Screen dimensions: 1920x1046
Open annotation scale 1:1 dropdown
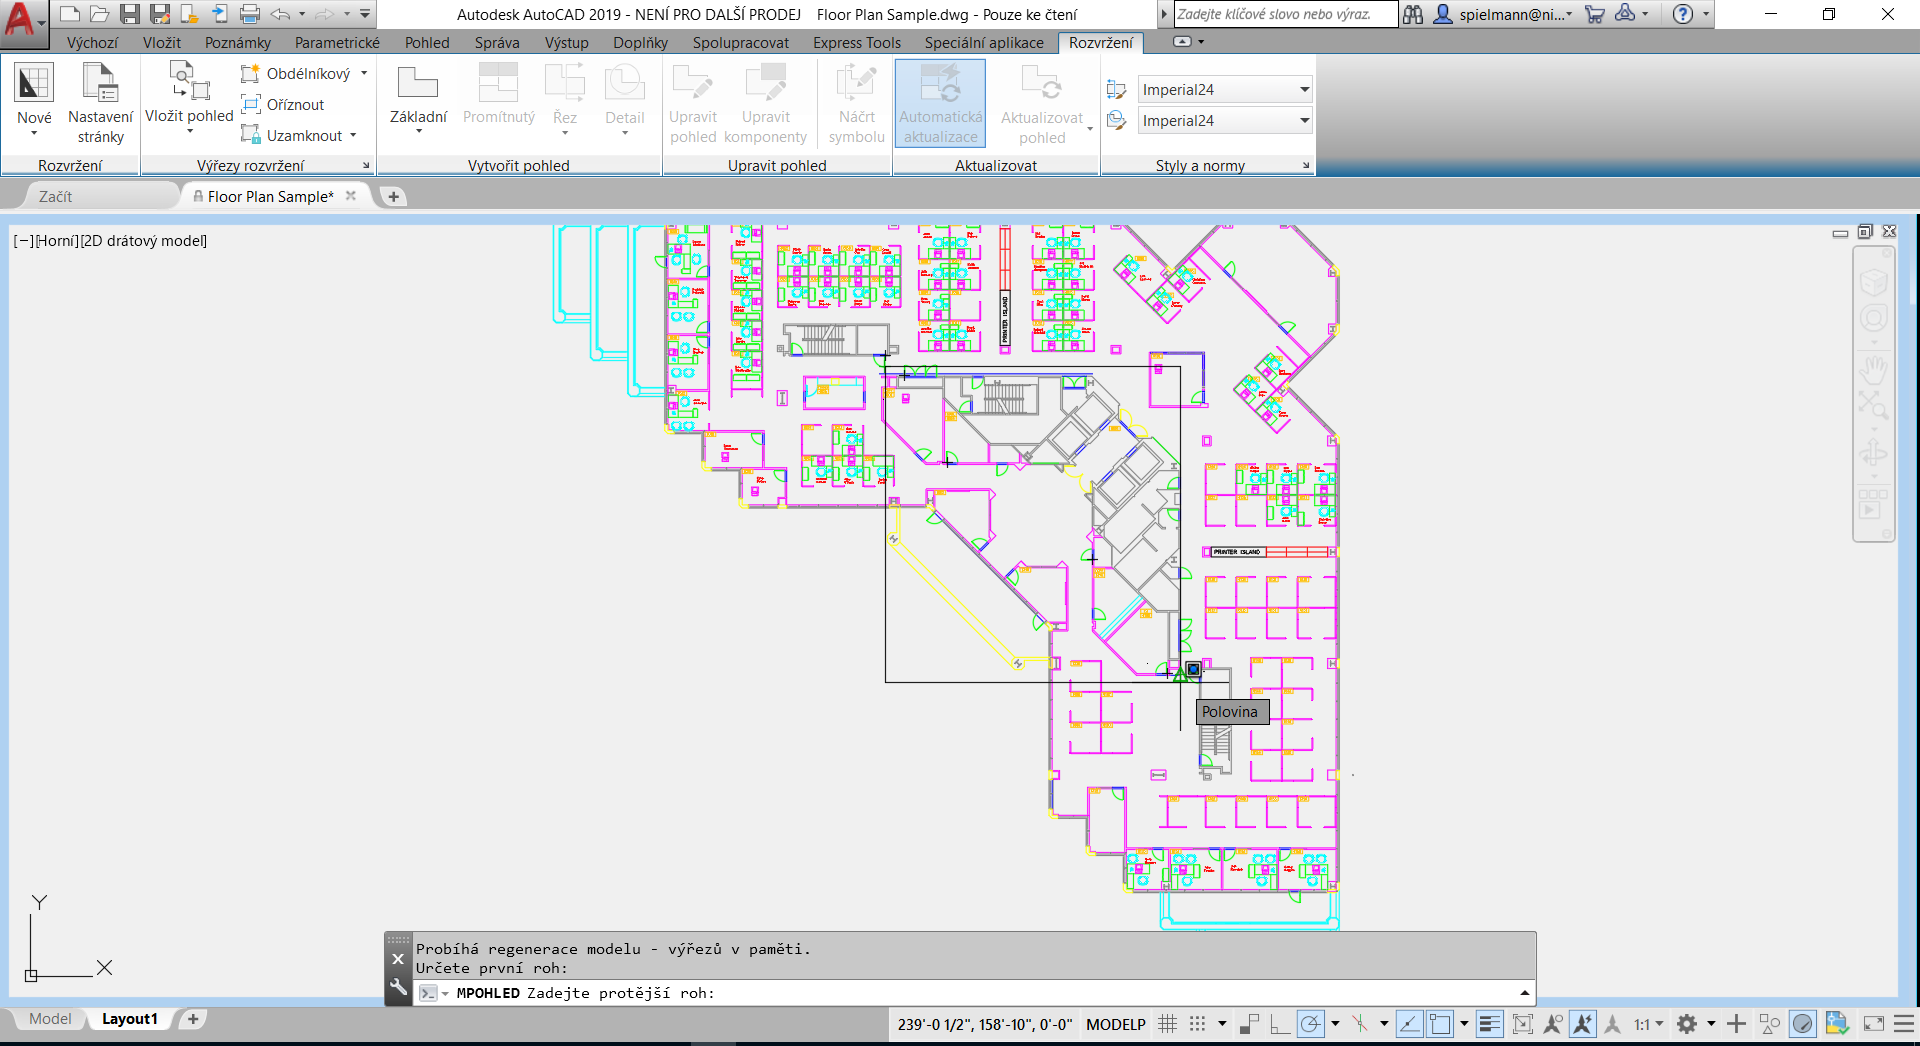pos(1649,1024)
